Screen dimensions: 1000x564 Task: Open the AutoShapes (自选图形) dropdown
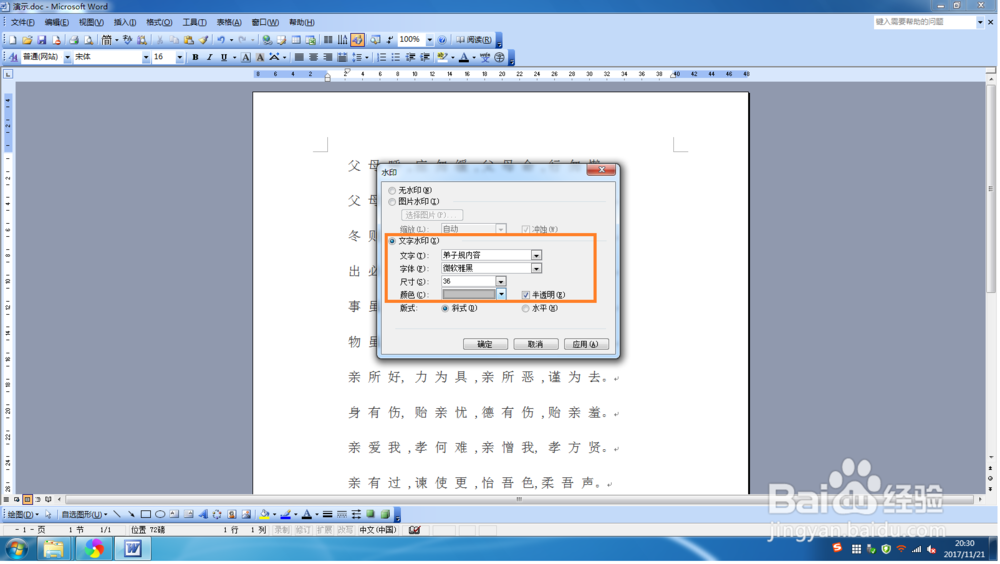84,514
